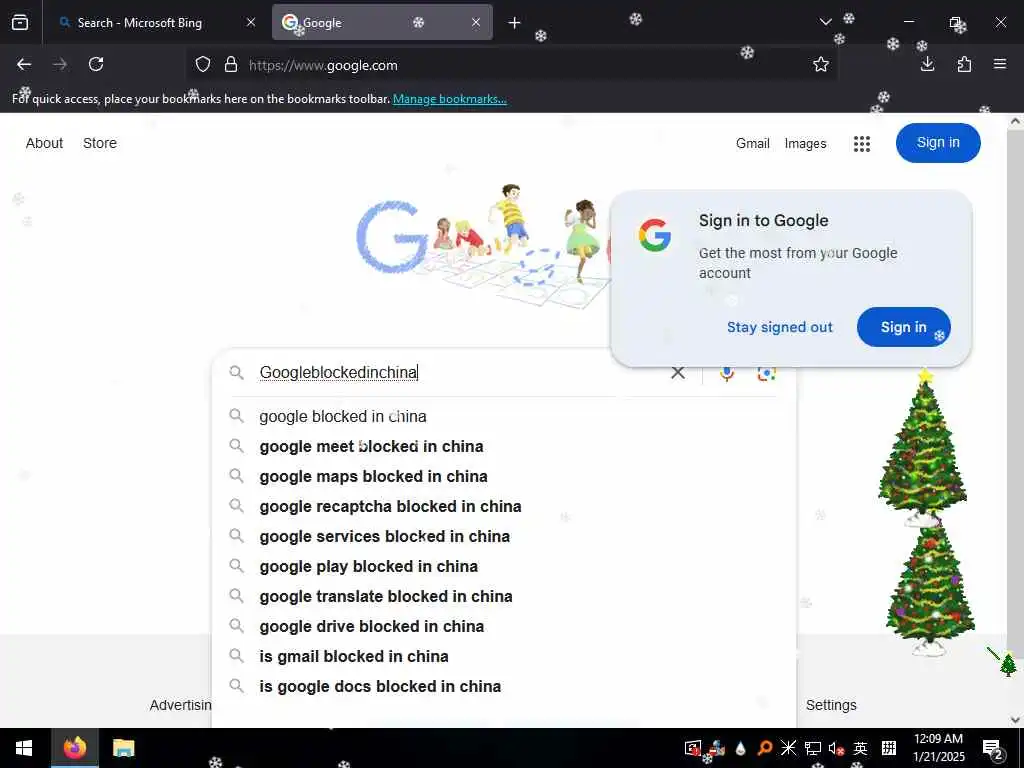Select suggestion google blocked in china
Viewport: 1024px width, 768px height.
coord(504,416)
